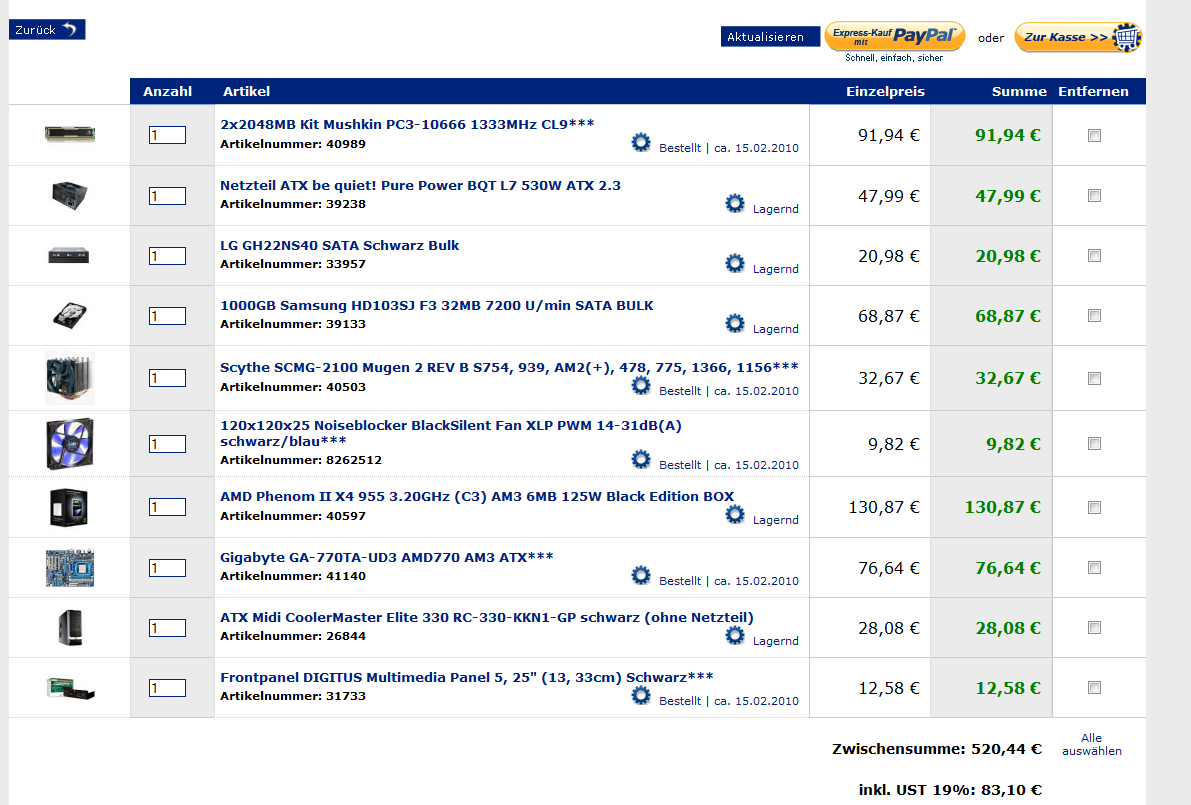
Task: Open the Netzteil be quiet! Pure Power link
Action: click(420, 185)
